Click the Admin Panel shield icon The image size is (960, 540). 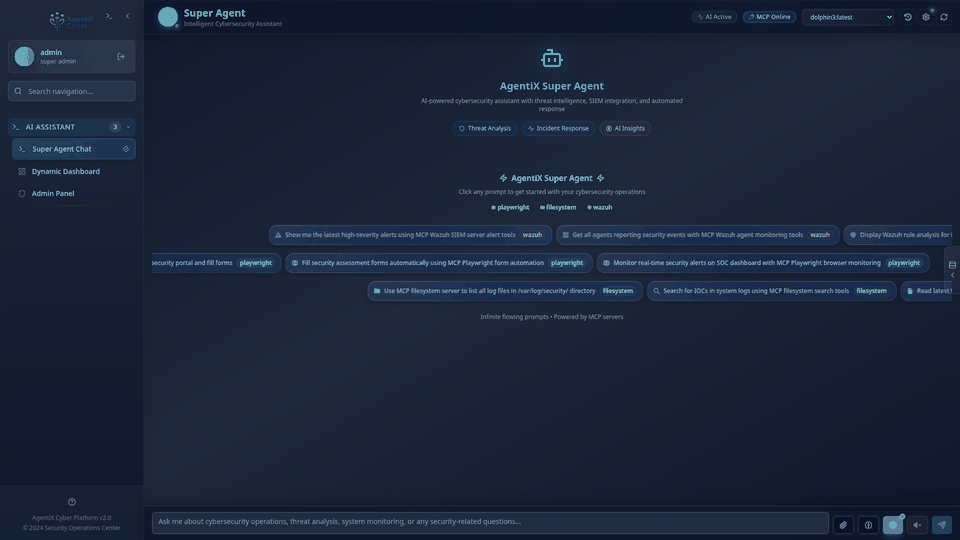(x=22, y=193)
